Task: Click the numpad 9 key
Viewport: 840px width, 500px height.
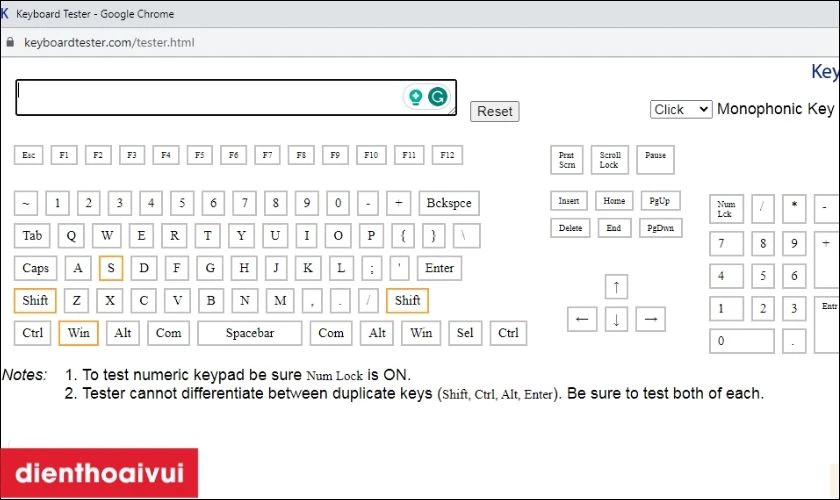Action: (794, 244)
